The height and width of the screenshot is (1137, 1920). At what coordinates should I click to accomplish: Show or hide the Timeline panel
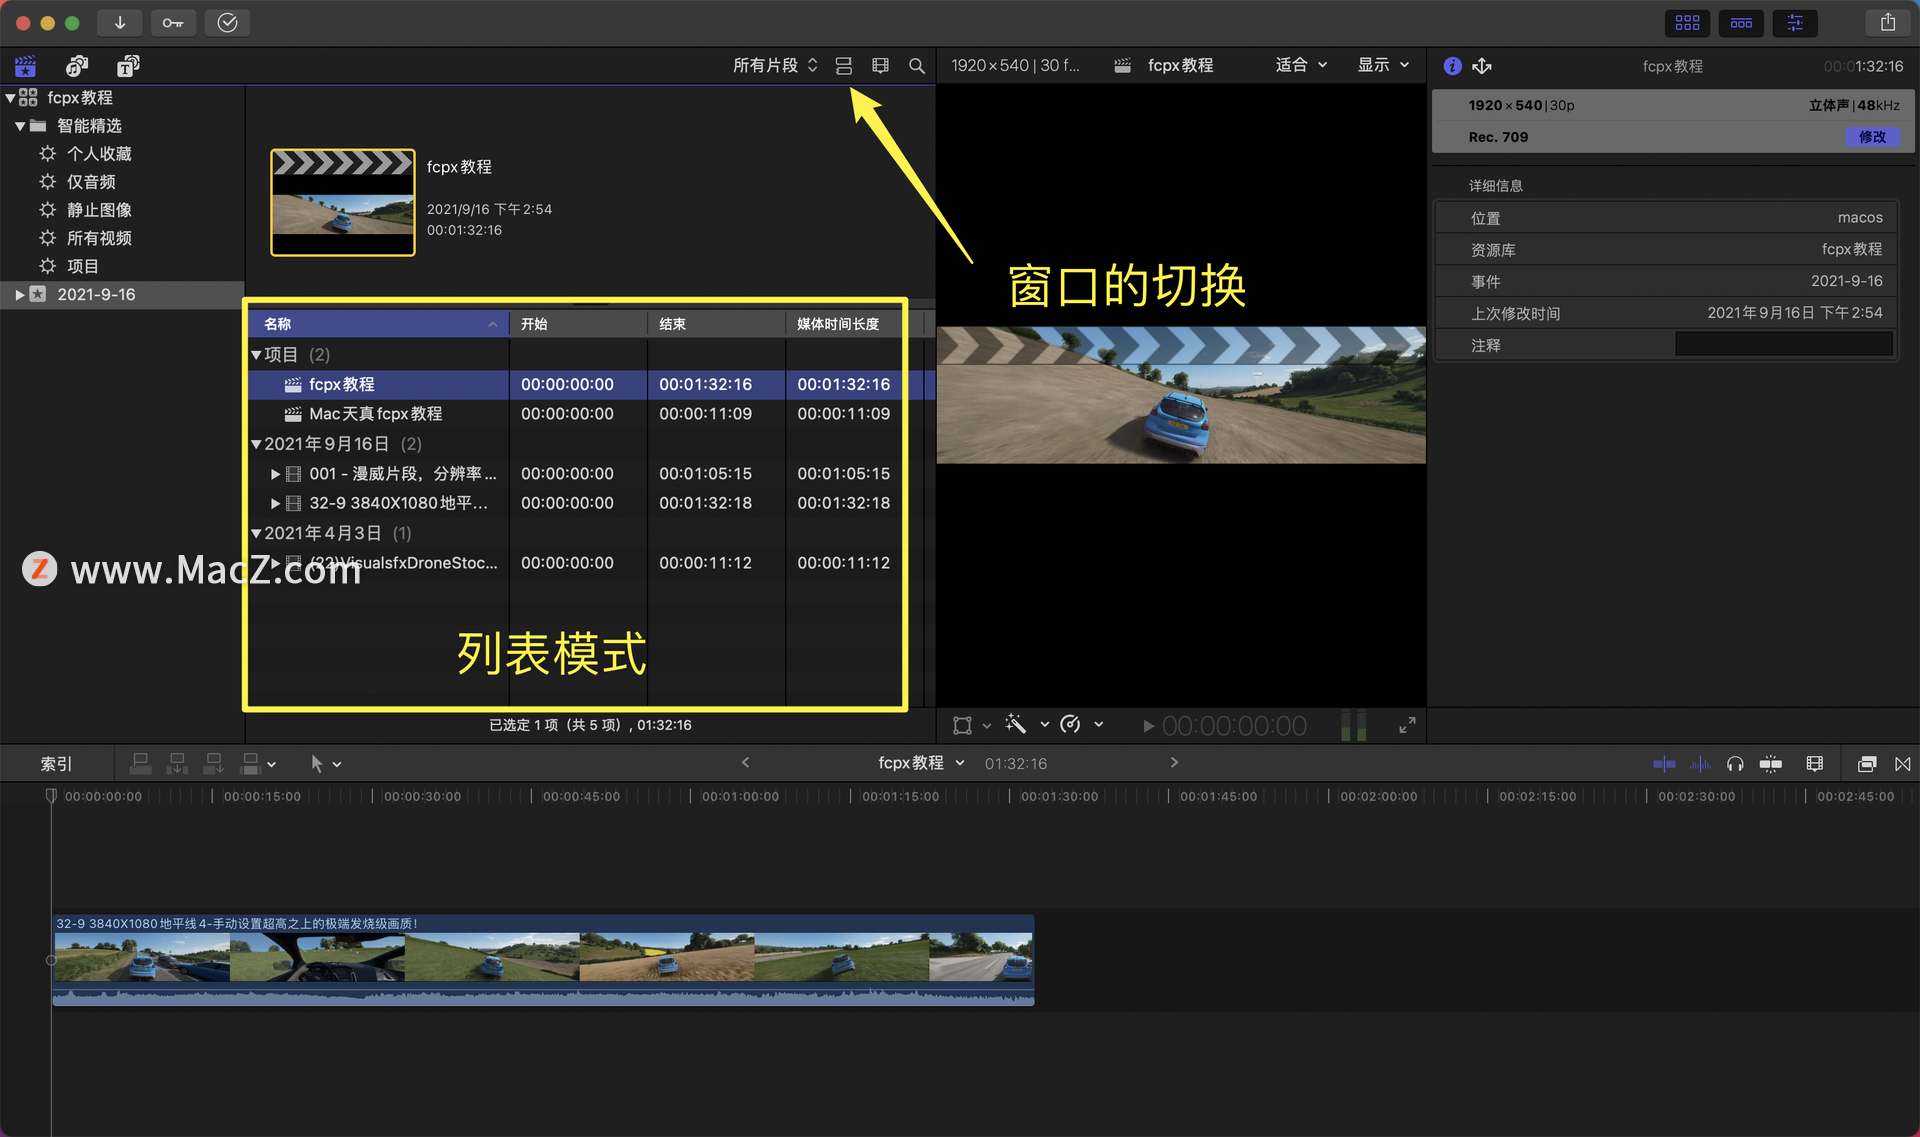[x=1741, y=22]
